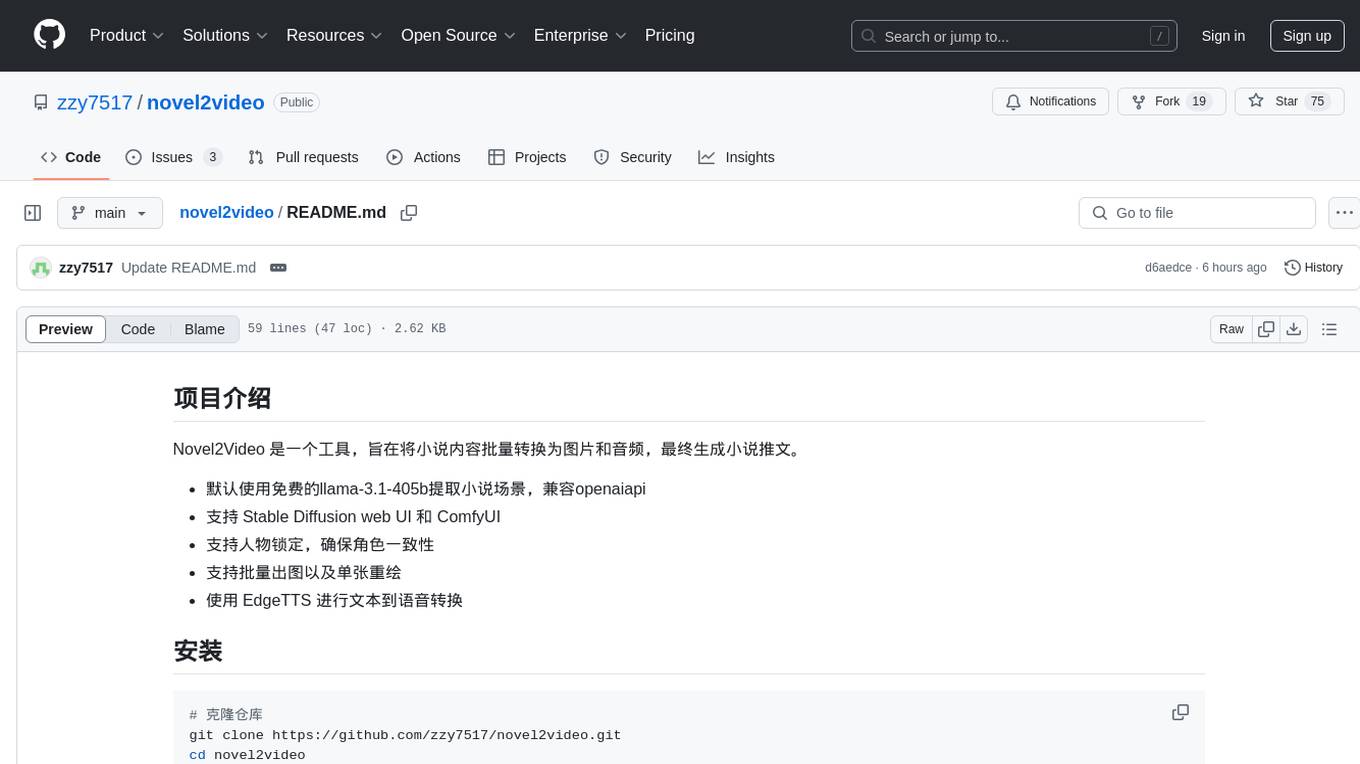Click the Issues counter badge 3

(x=212, y=157)
